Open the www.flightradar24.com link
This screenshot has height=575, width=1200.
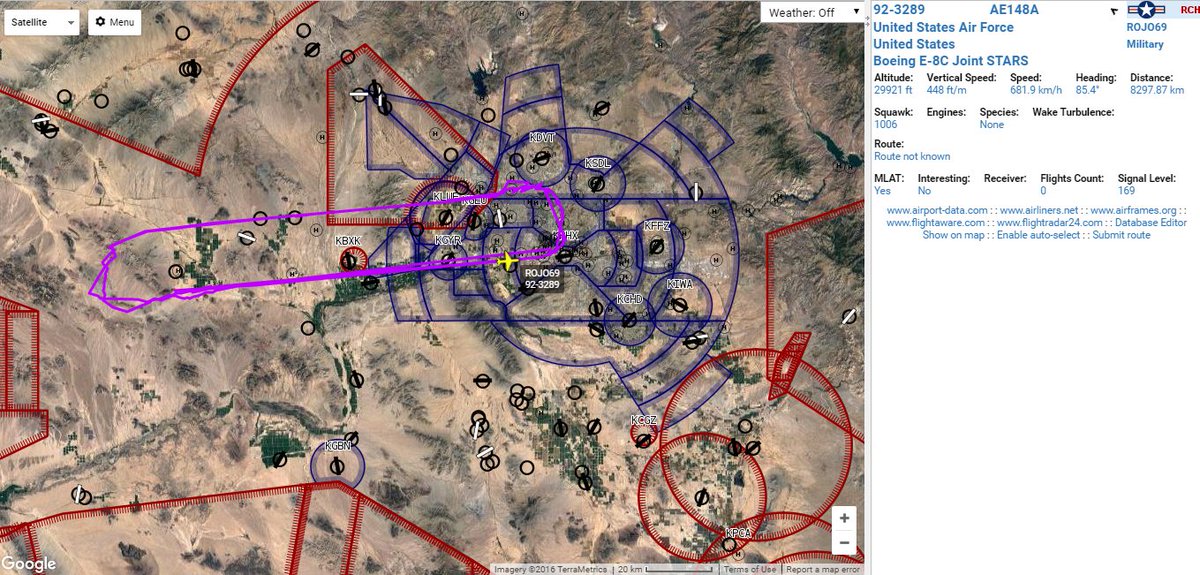click(1050, 223)
